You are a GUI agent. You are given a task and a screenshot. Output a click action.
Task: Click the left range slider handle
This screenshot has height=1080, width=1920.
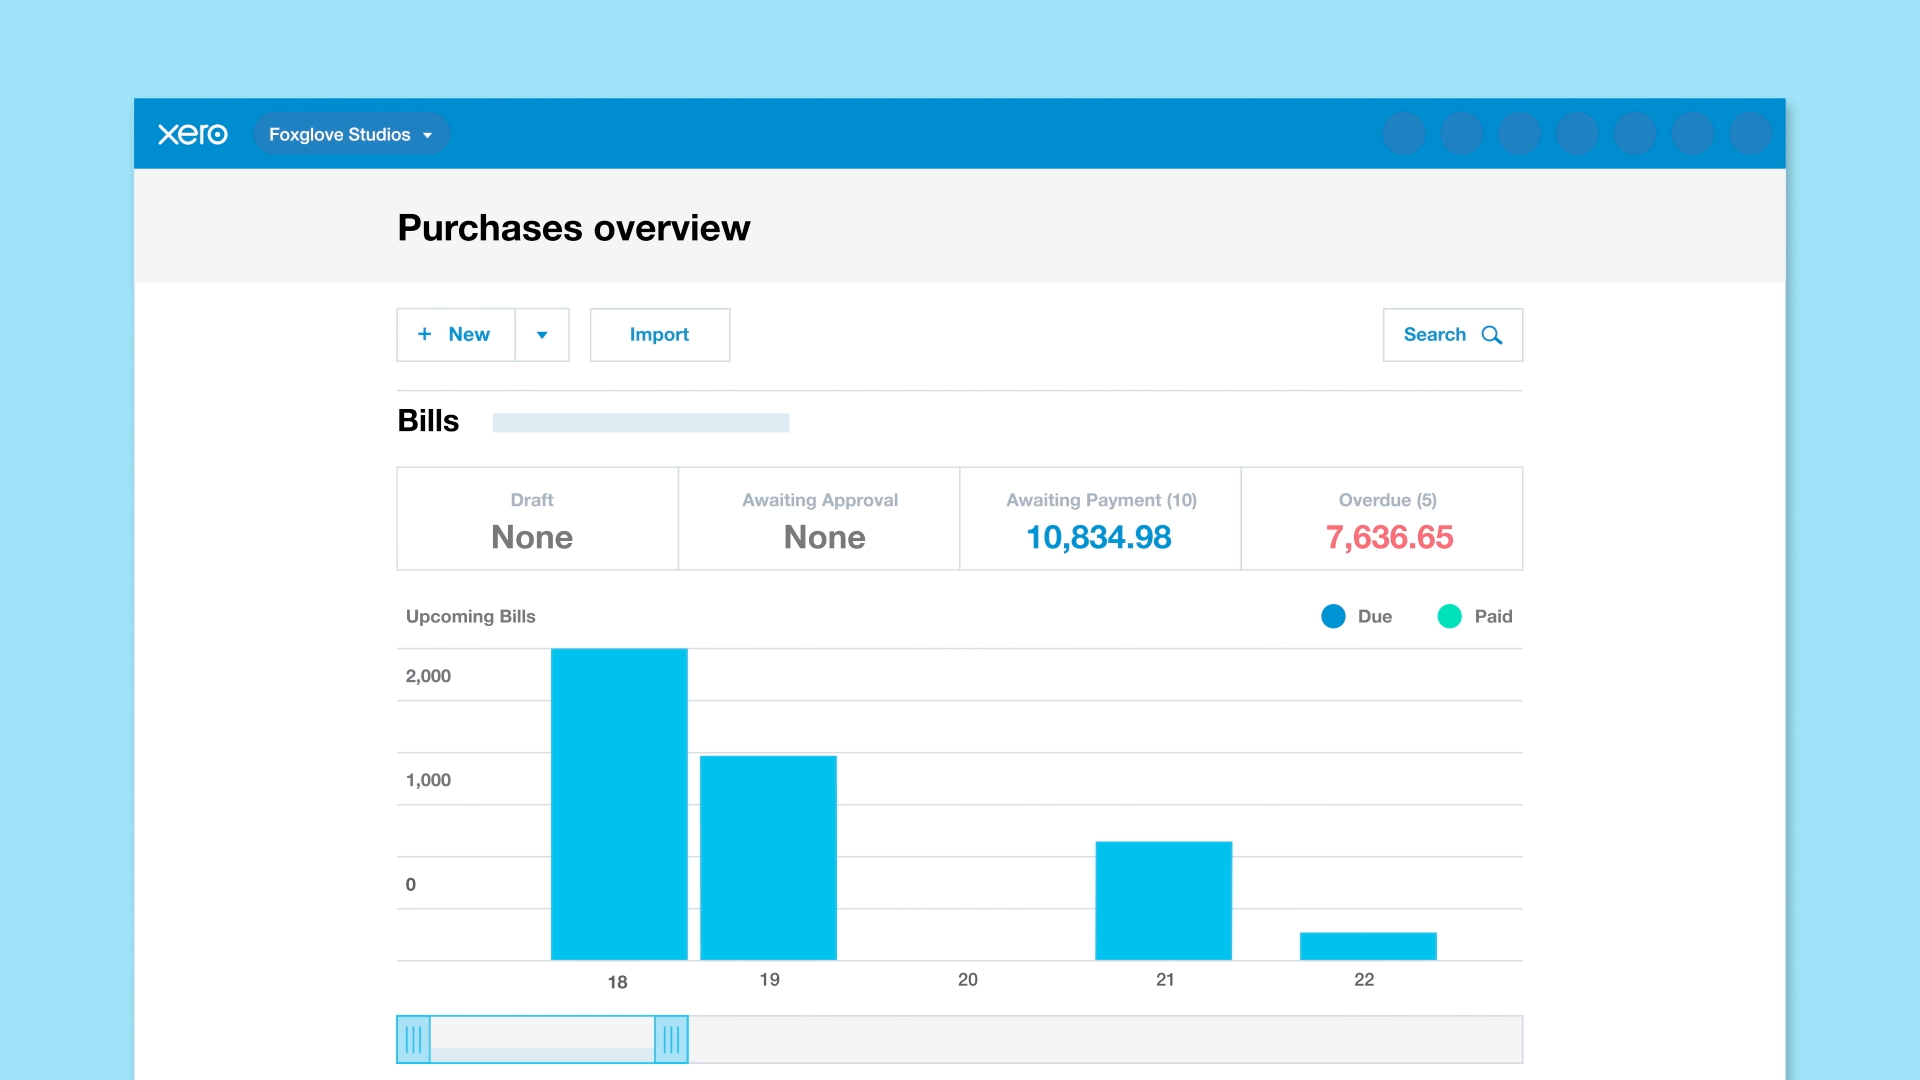413,1040
